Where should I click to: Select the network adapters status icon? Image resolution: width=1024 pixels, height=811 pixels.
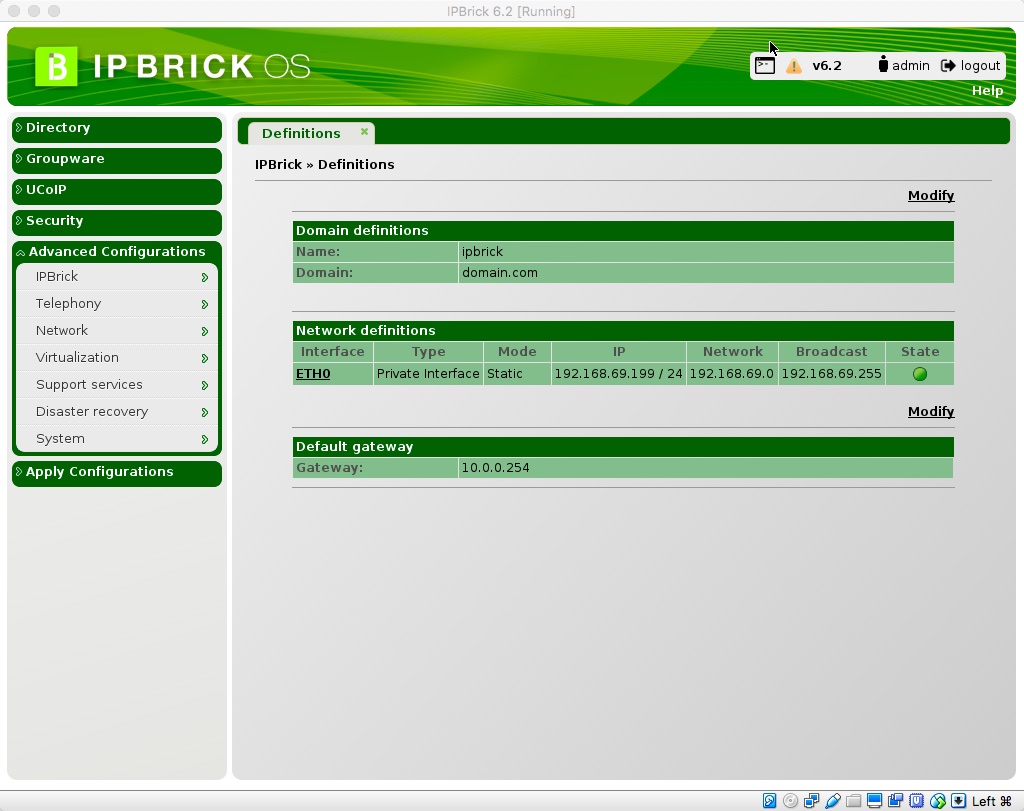[x=811, y=800]
